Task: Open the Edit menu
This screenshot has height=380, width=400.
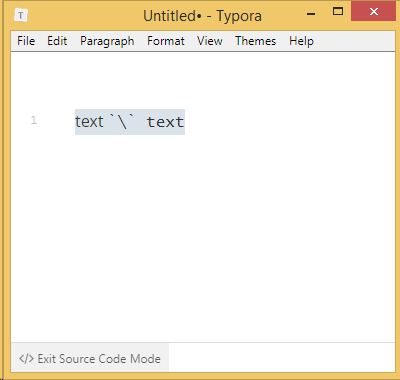Action: (57, 41)
